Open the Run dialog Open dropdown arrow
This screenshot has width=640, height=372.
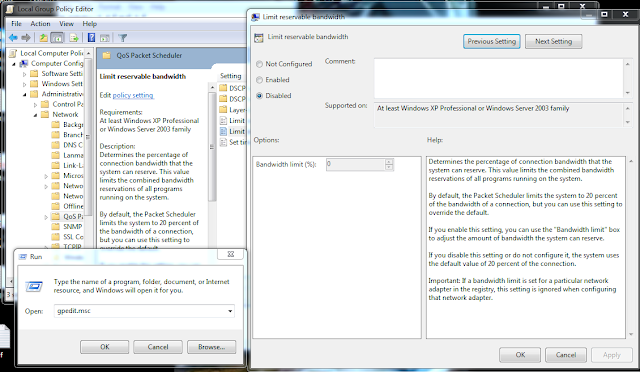[230, 311]
